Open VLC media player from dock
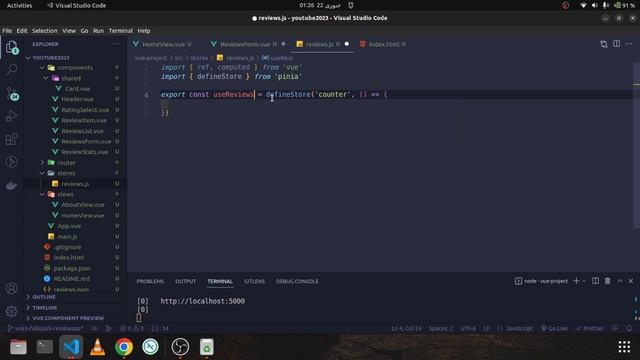Viewport: 640px width, 360px height. click(x=98, y=347)
